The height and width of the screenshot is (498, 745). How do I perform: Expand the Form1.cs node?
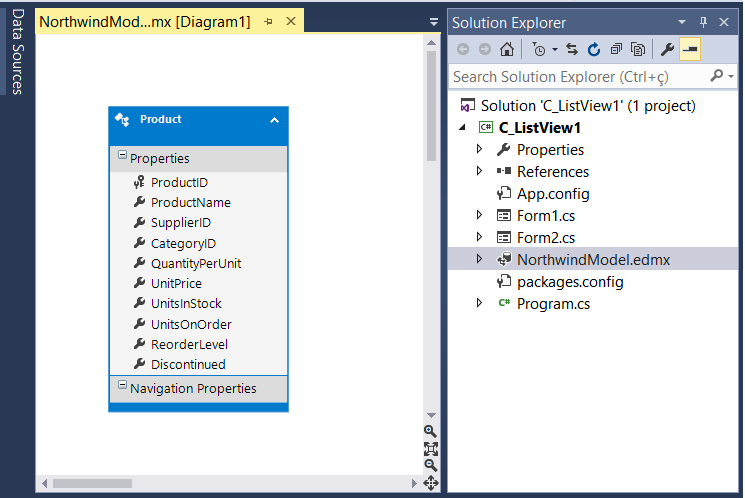click(479, 215)
